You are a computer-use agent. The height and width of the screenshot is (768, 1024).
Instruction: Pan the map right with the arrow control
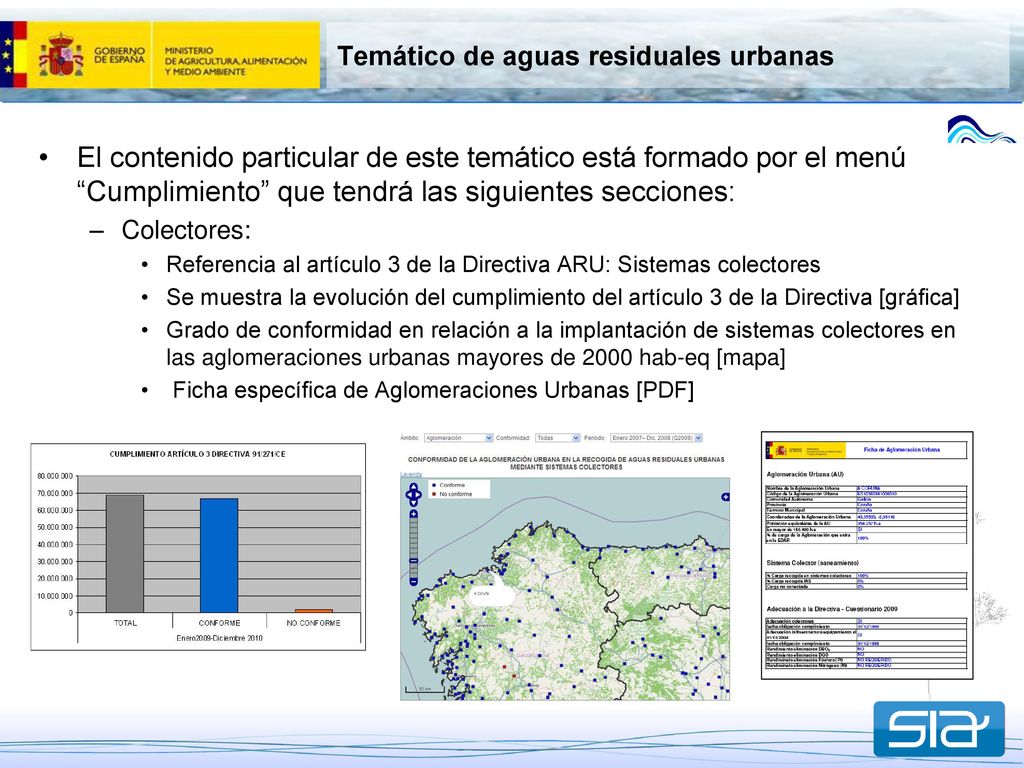tap(419, 495)
